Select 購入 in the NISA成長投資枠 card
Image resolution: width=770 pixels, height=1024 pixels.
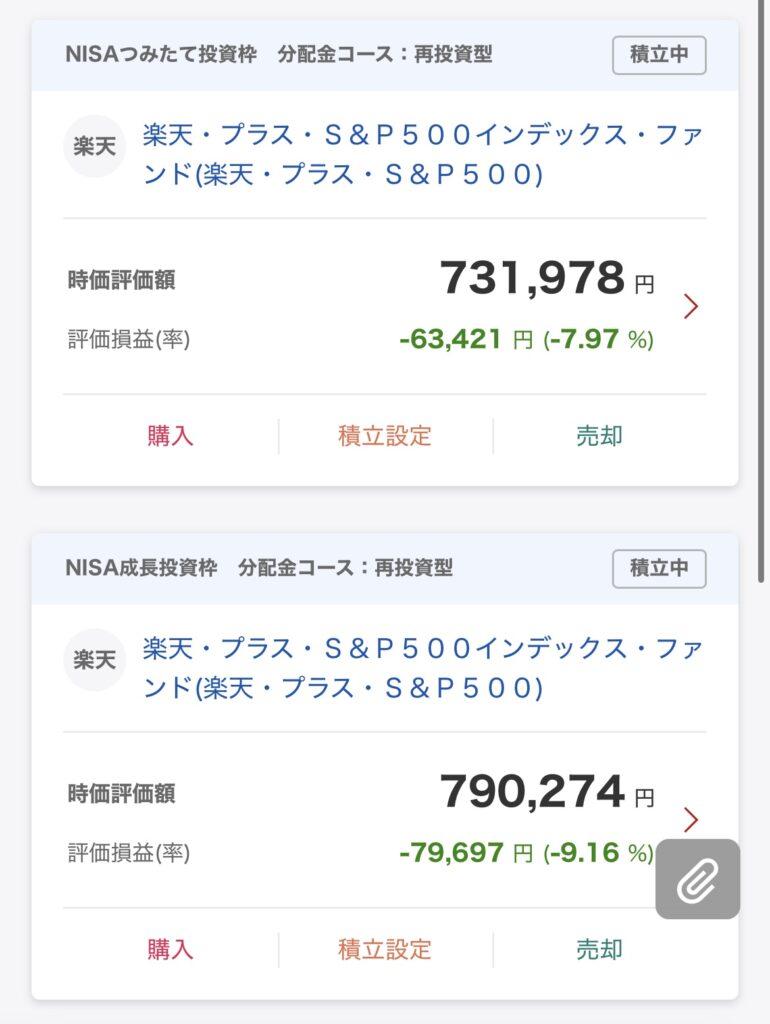170,949
